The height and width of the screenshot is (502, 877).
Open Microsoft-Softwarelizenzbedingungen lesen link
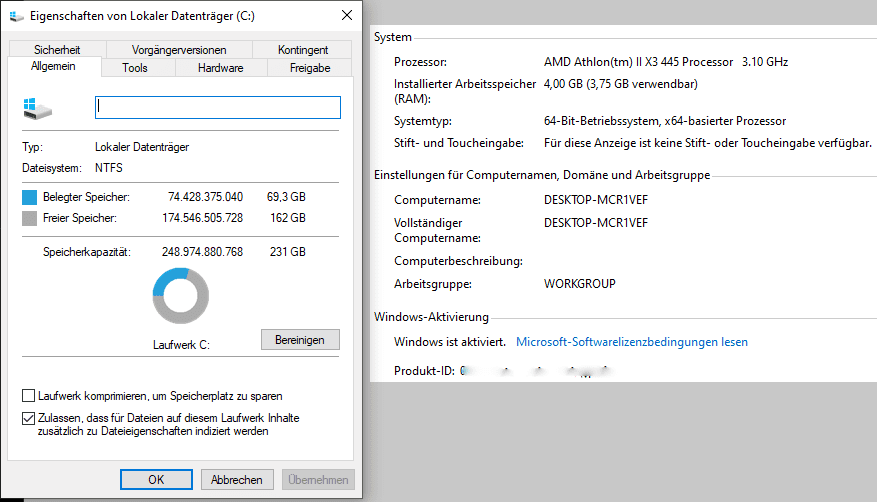631,342
